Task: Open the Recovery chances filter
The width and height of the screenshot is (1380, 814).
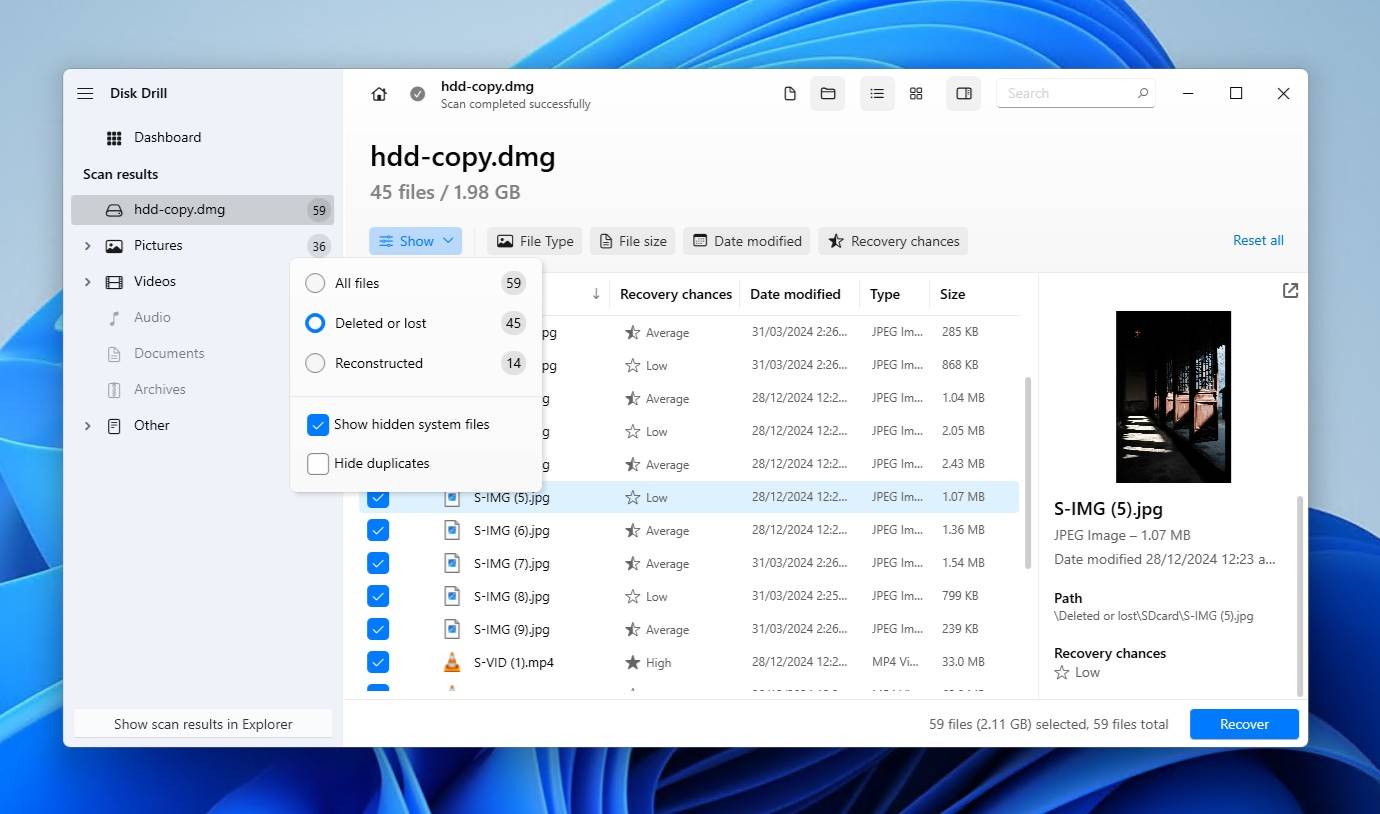Action: coord(893,241)
